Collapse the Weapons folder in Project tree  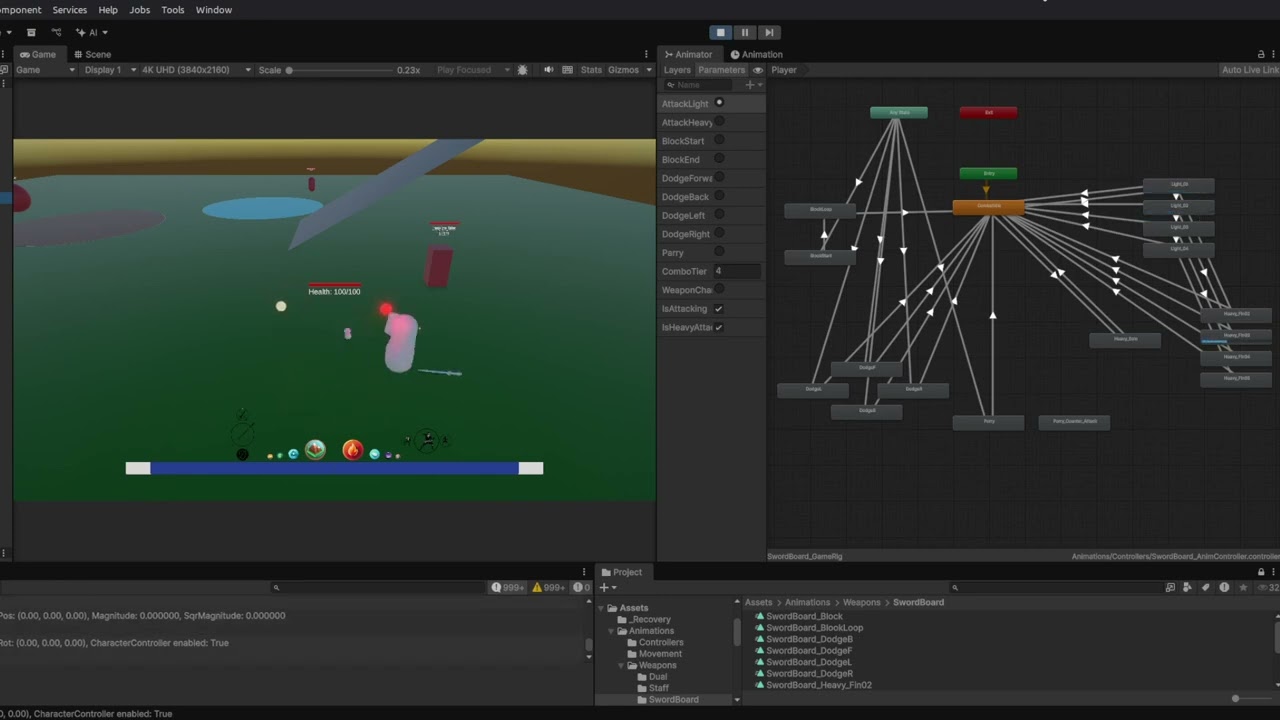(621, 665)
